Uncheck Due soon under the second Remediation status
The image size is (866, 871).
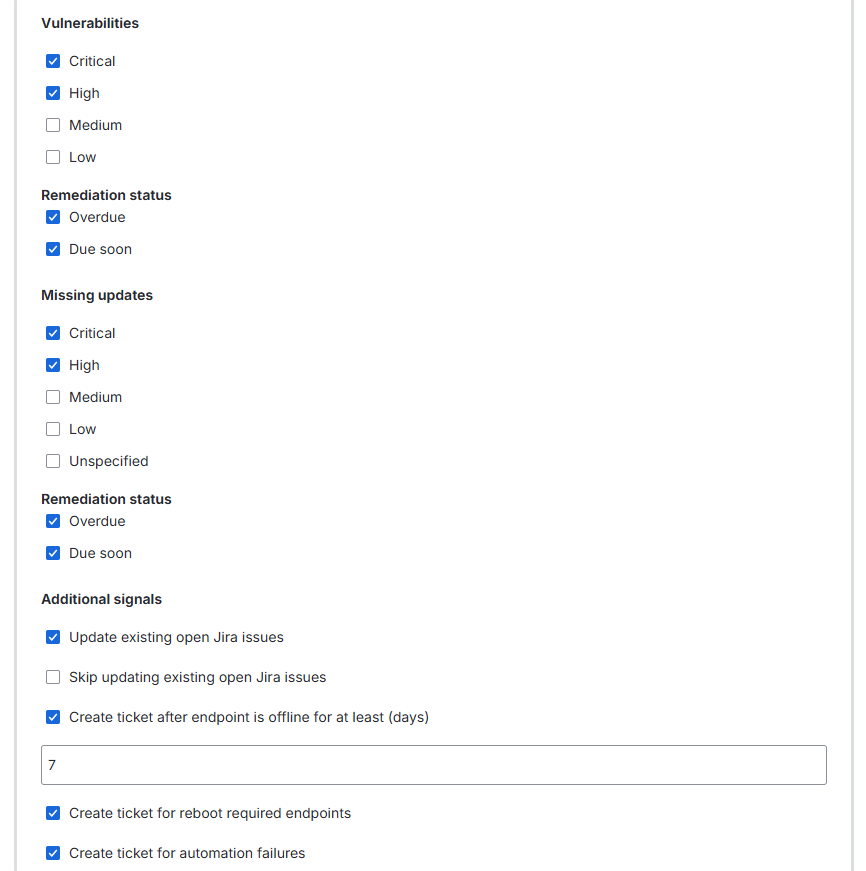pyautogui.click(x=53, y=553)
